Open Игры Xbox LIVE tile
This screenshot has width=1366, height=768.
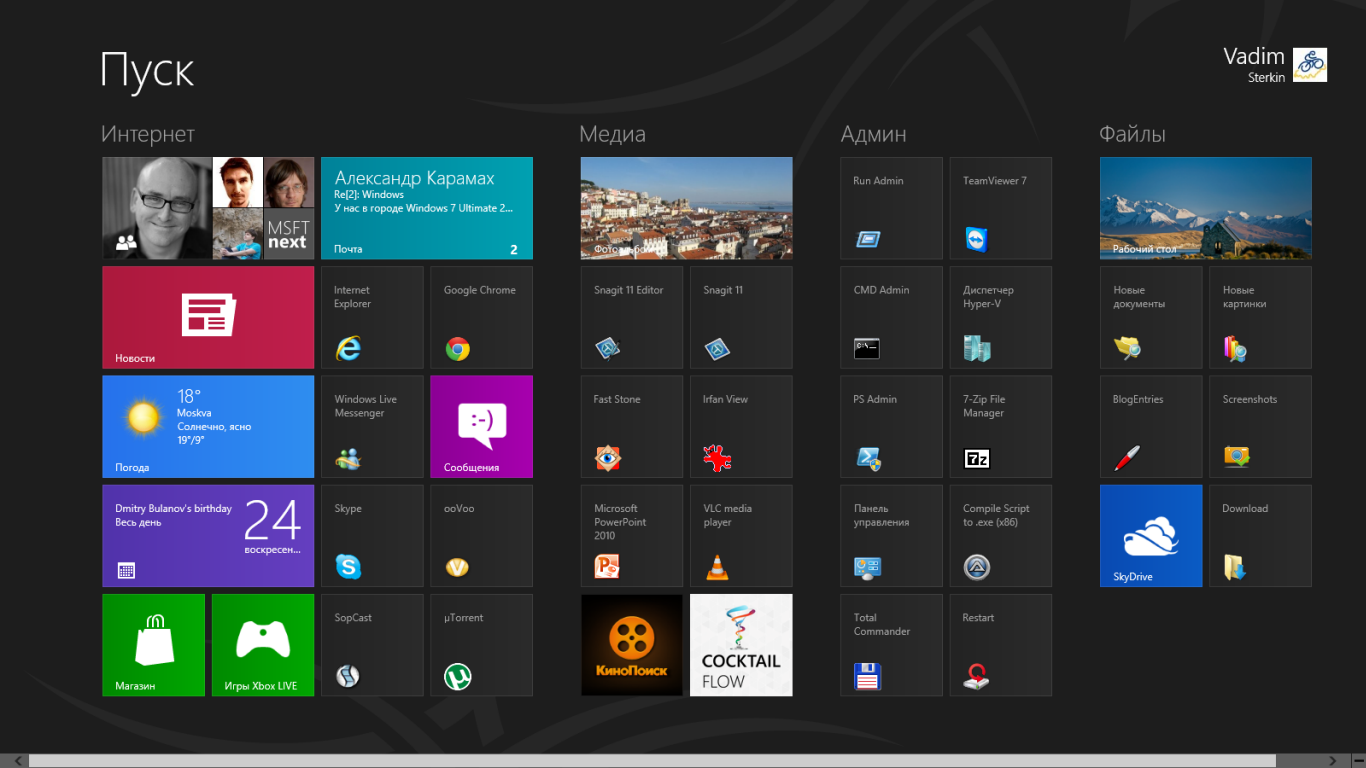point(262,645)
